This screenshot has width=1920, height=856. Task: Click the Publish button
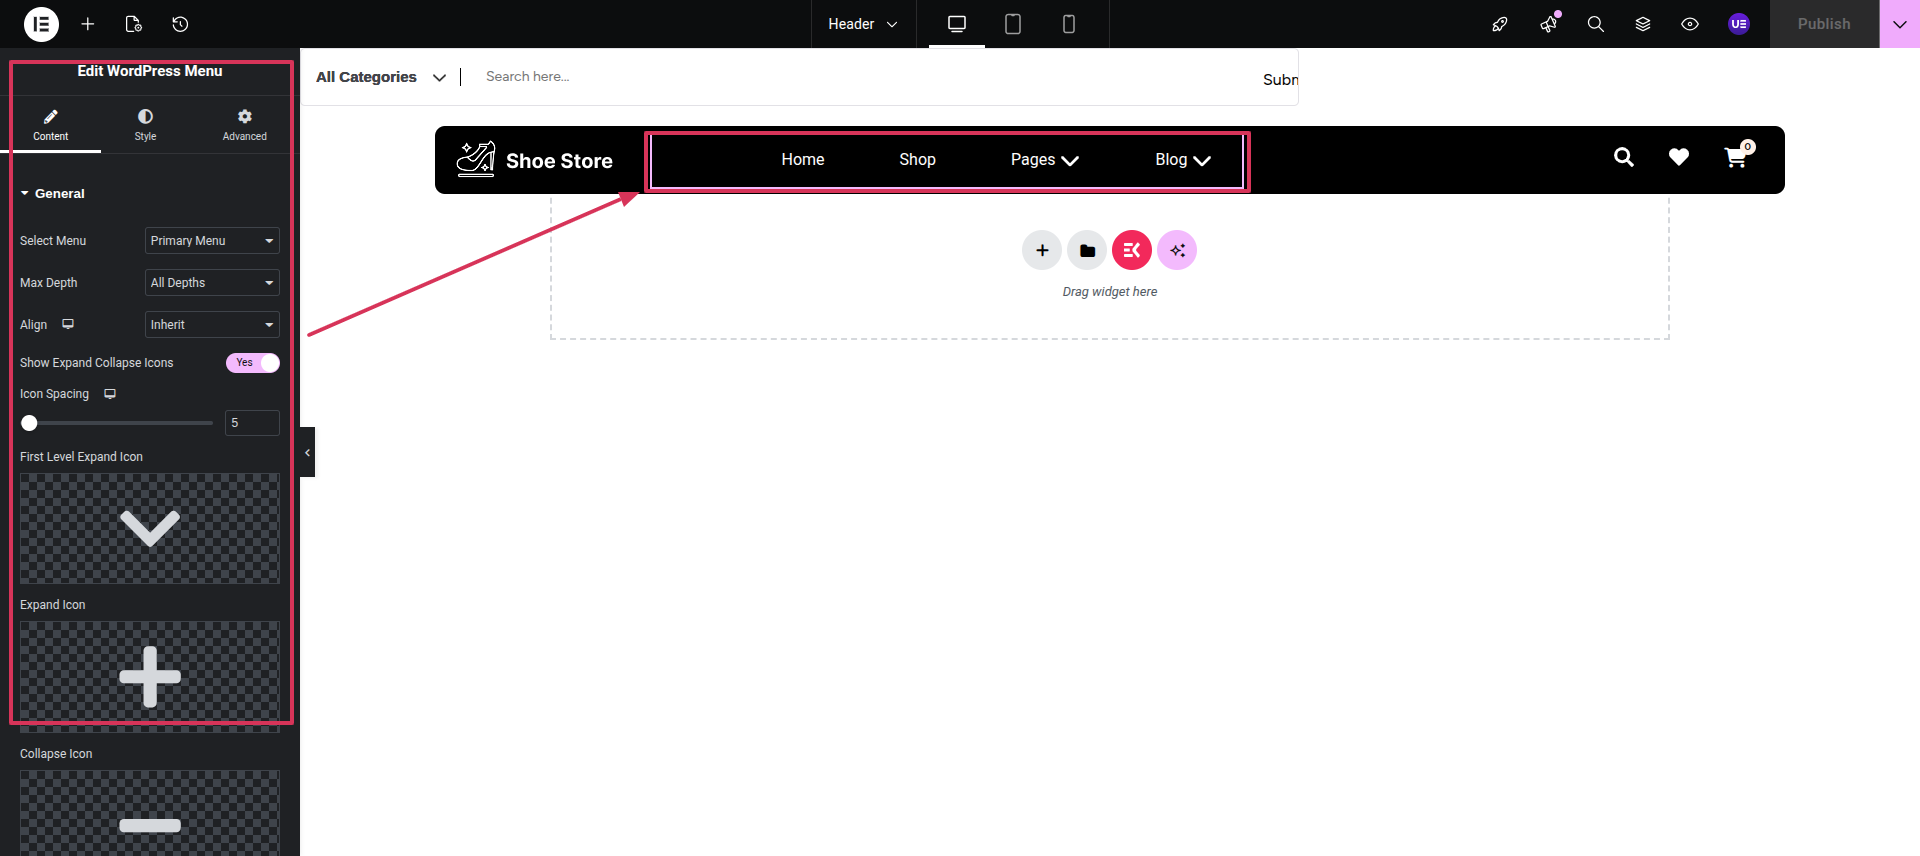coord(1823,24)
